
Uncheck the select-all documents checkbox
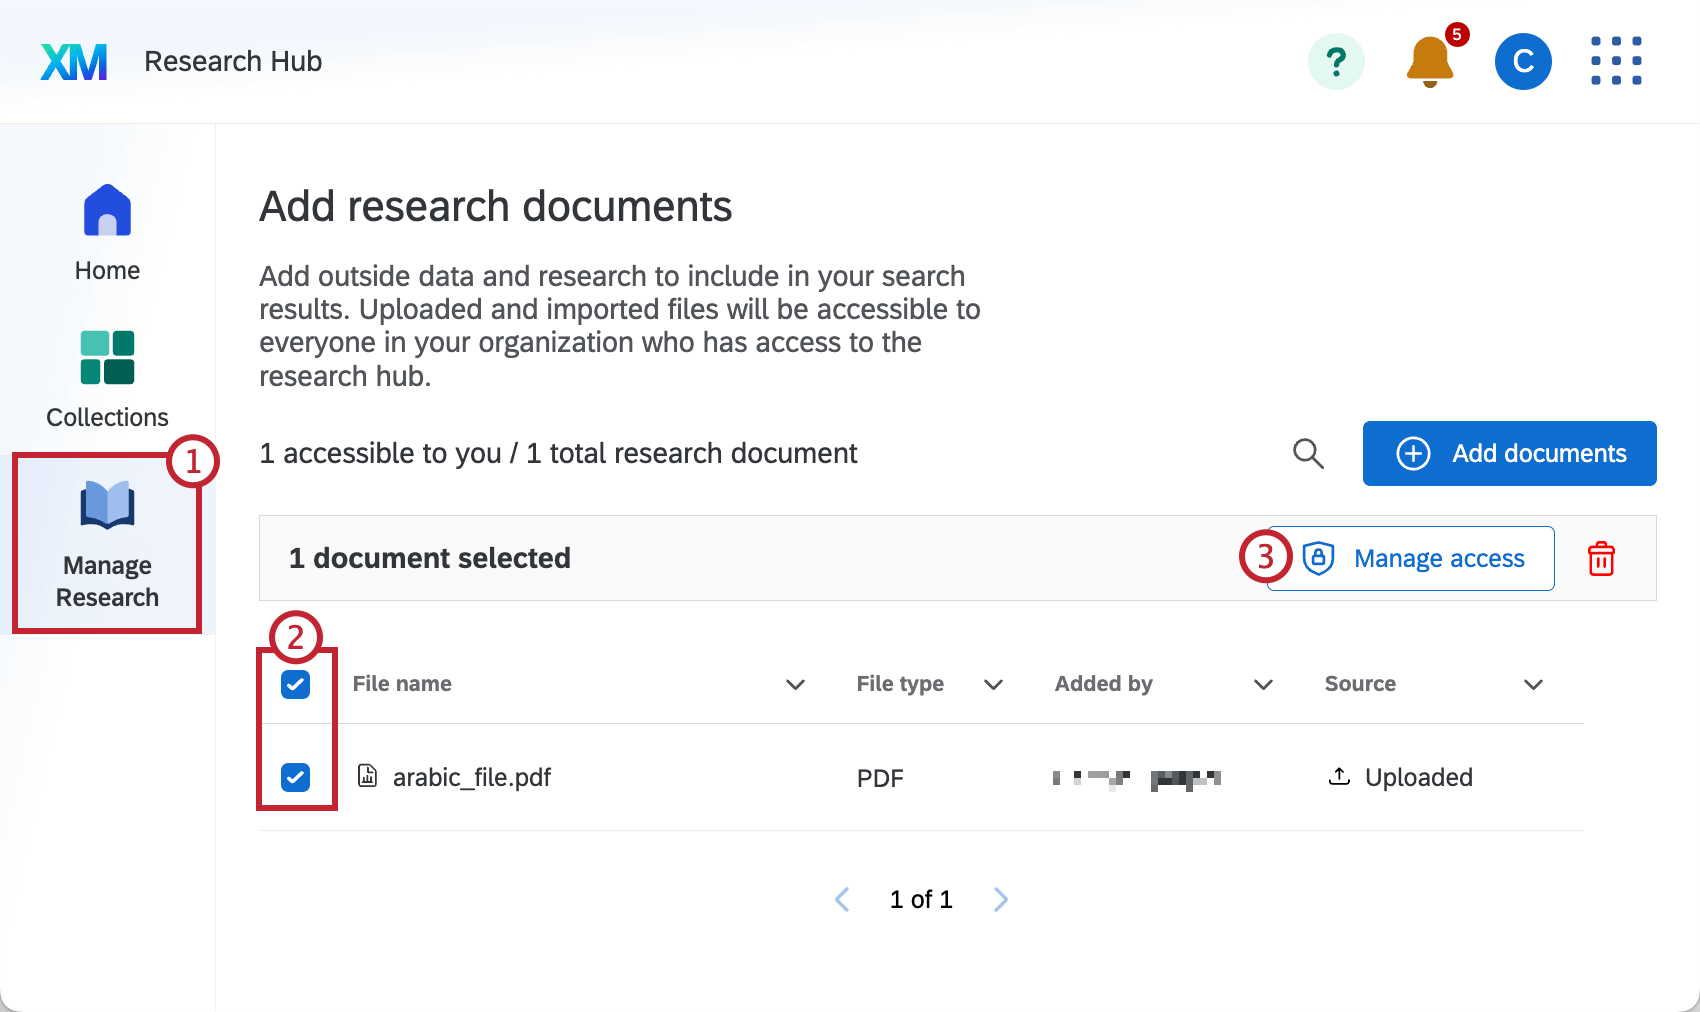coord(295,684)
